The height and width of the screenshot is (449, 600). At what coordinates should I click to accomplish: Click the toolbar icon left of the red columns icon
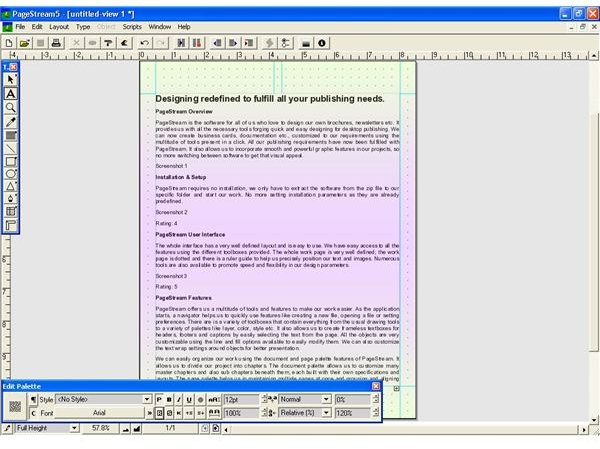point(181,43)
